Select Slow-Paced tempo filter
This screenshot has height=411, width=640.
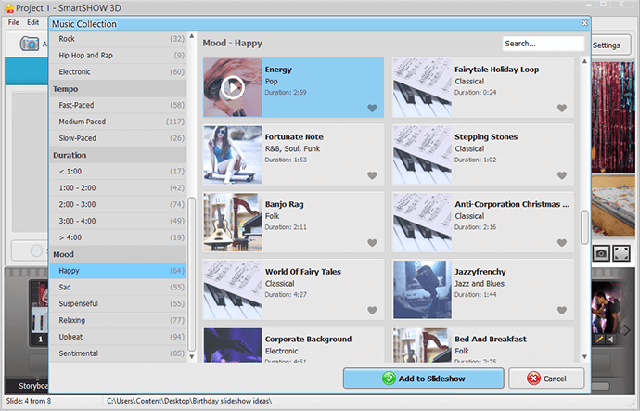(118, 138)
